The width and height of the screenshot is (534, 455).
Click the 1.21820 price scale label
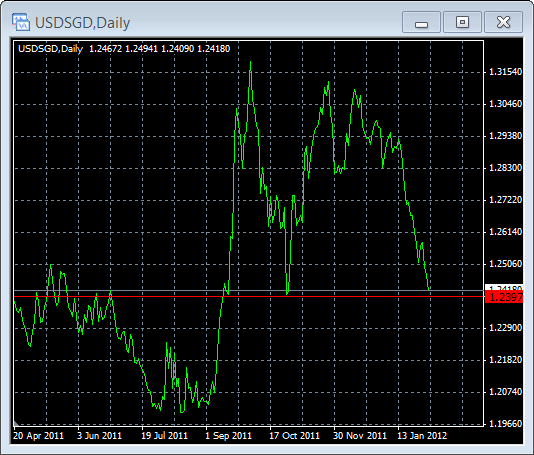505,360
